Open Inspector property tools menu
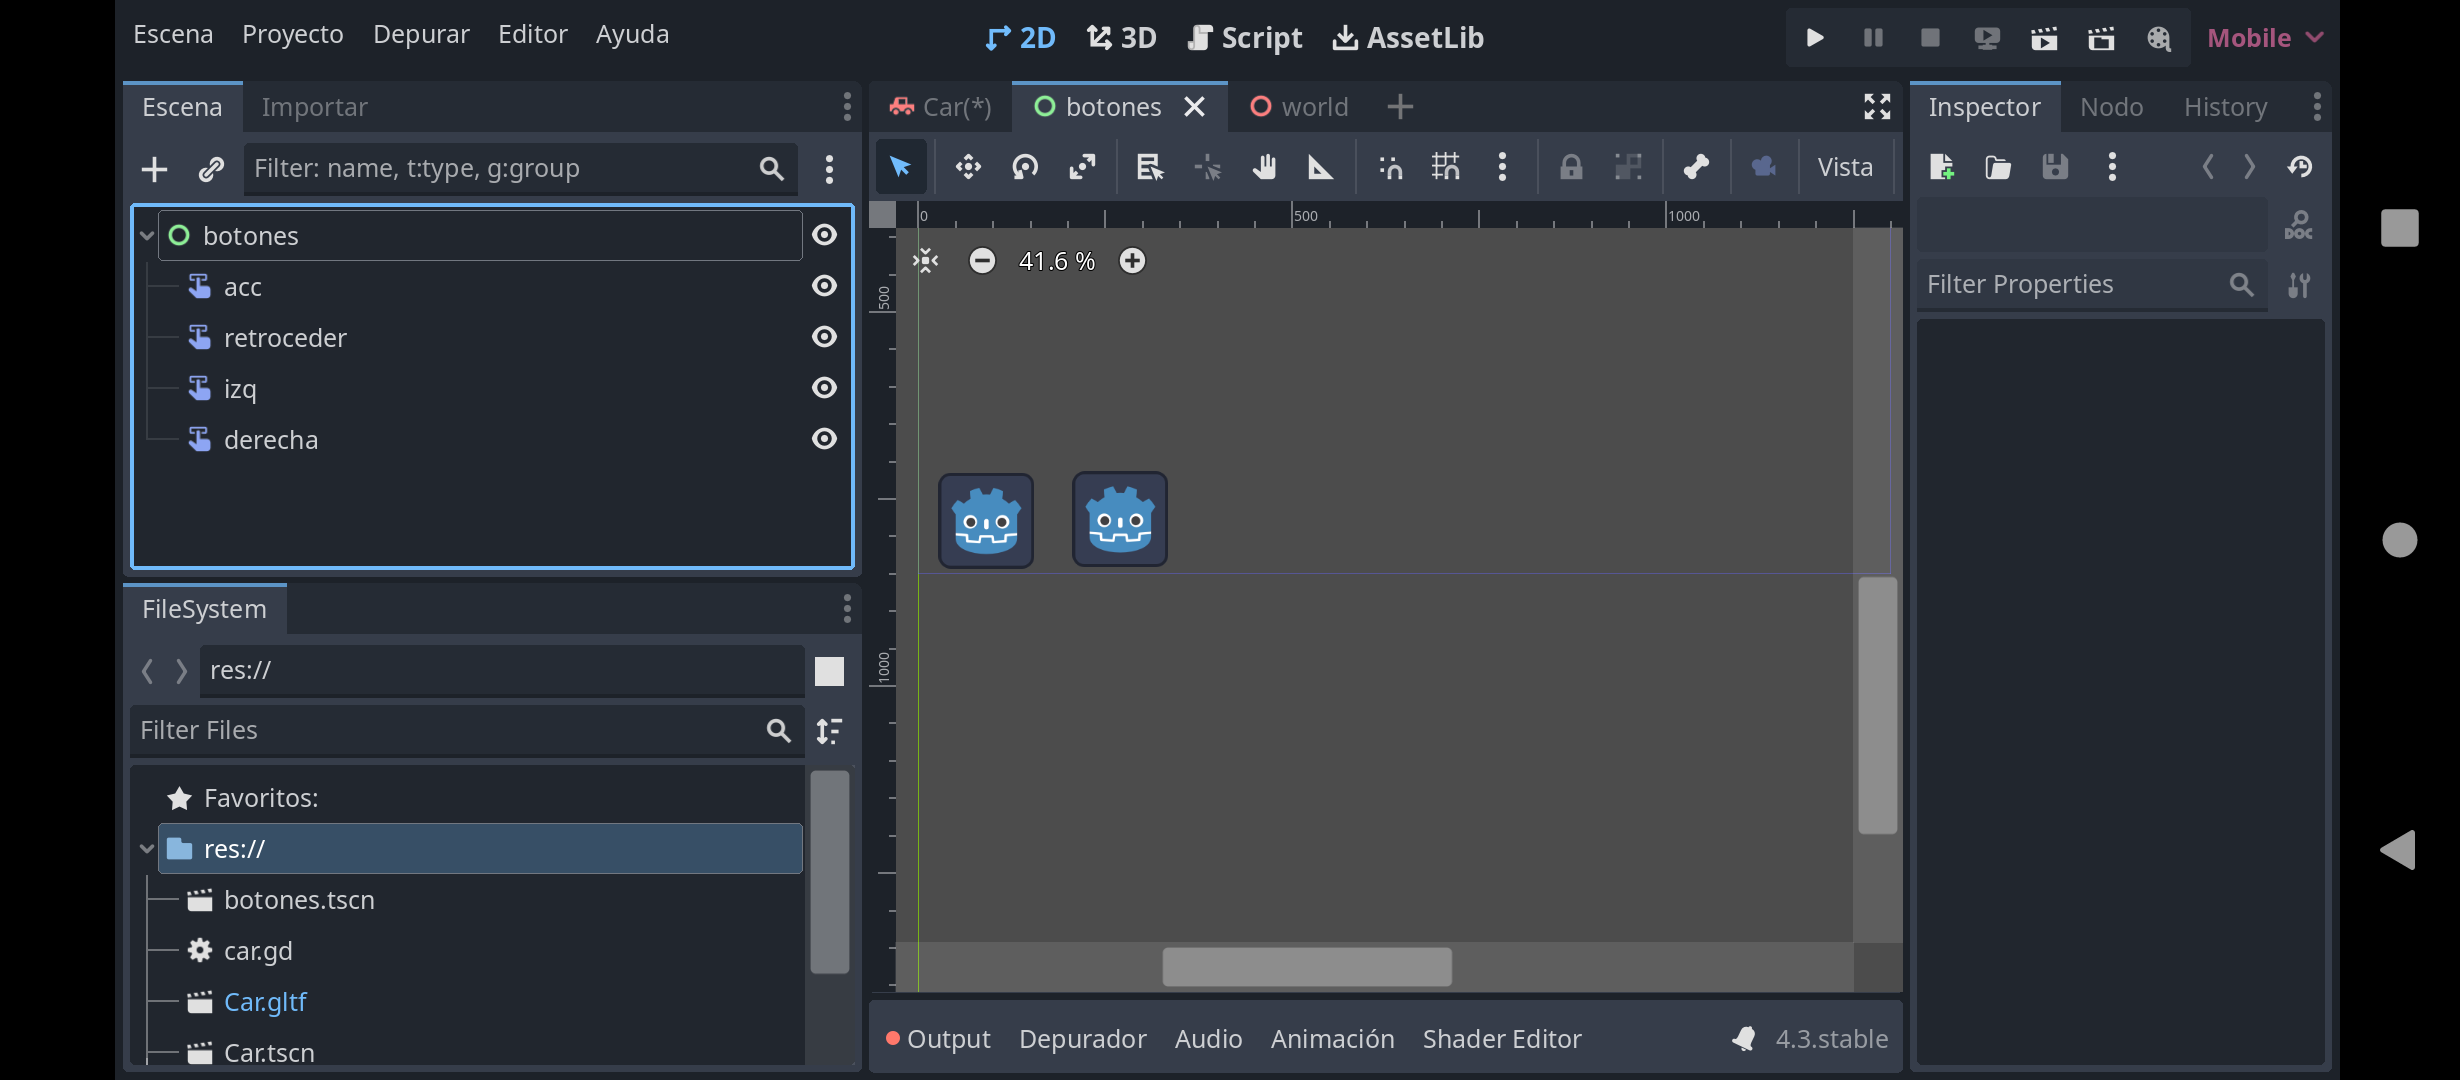The width and height of the screenshot is (2460, 1080). point(2298,285)
